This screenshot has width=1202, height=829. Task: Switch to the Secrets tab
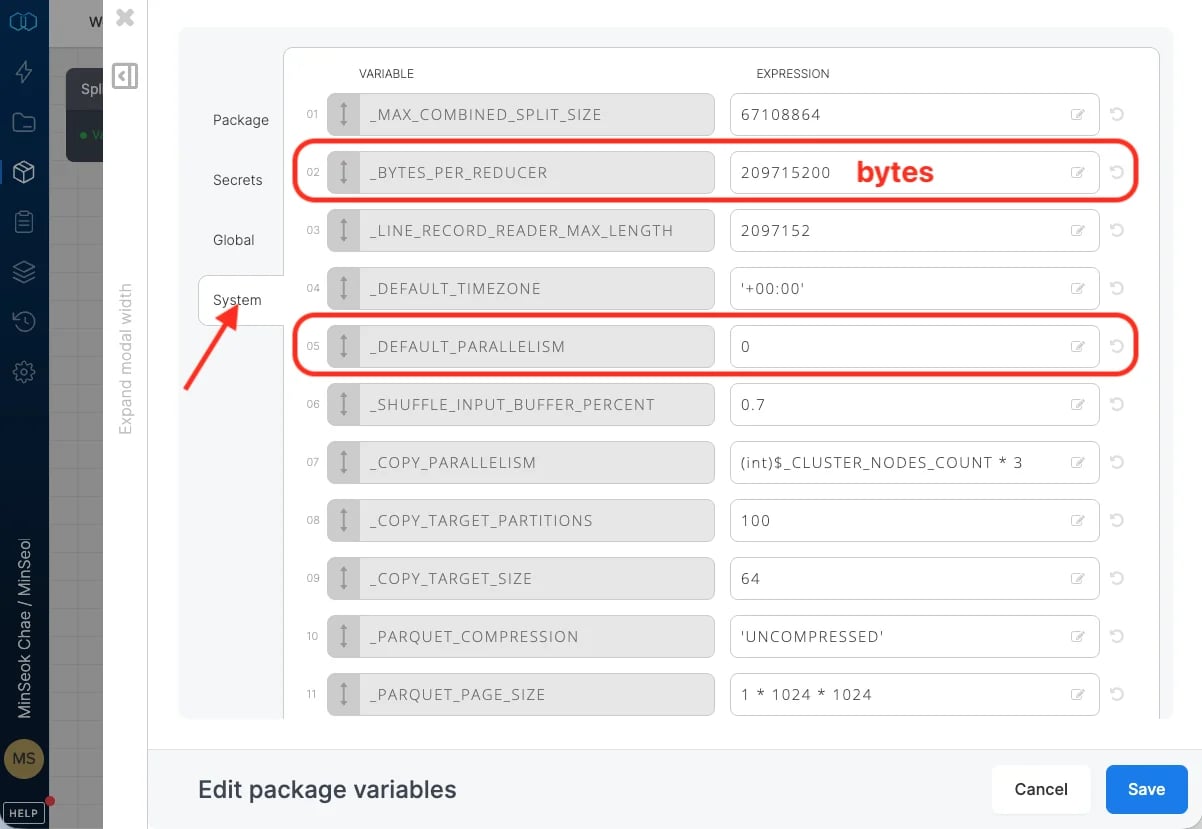click(238, 180)
